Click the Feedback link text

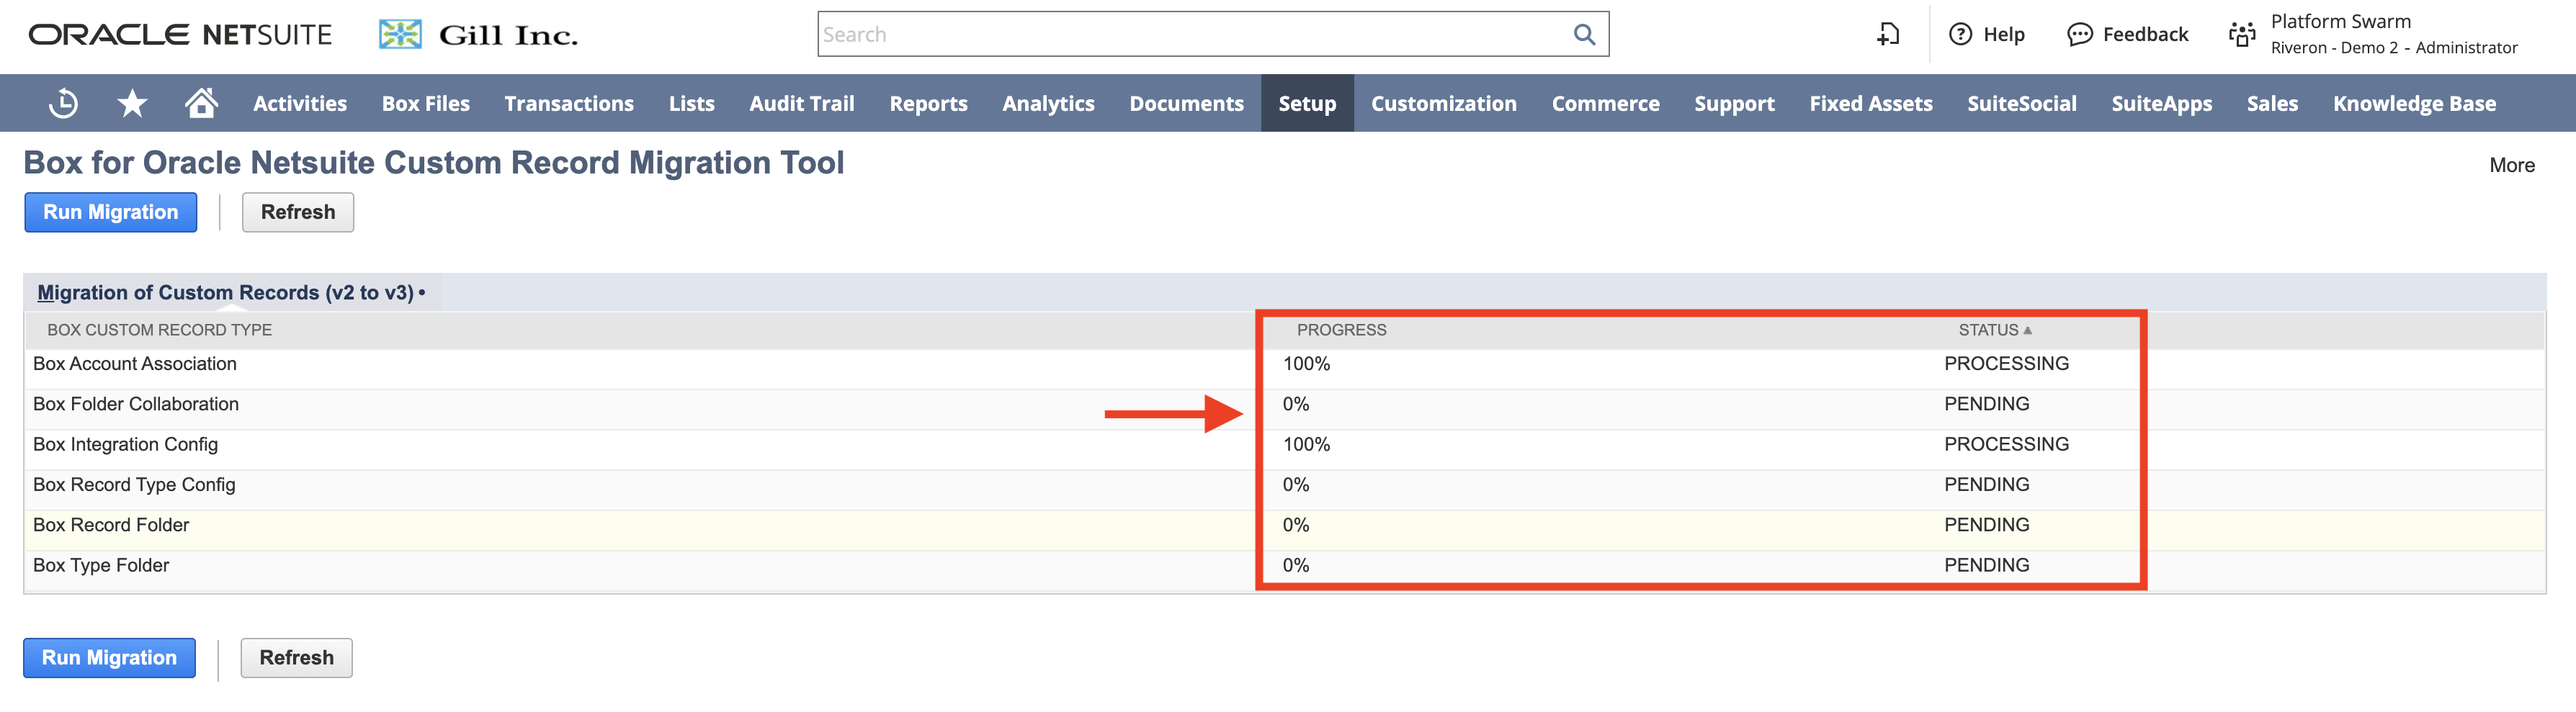coord(2145,34)
